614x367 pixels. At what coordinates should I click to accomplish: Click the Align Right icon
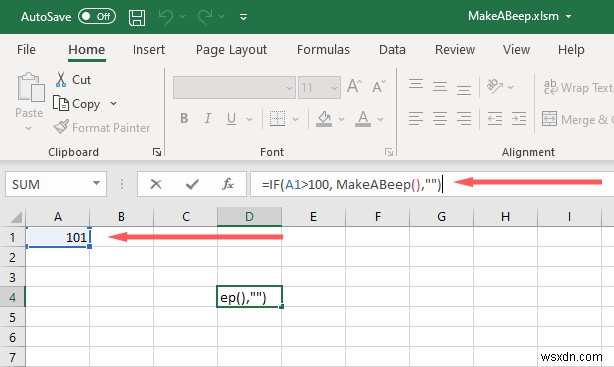pyautogui.click(x=464, y=119)
